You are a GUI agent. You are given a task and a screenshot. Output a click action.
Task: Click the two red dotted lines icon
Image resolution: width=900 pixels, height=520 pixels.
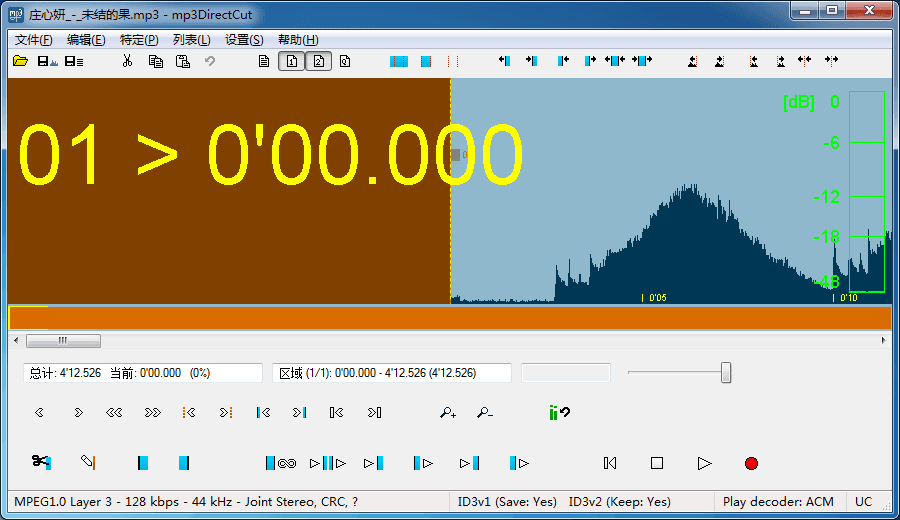coord(453,61)
